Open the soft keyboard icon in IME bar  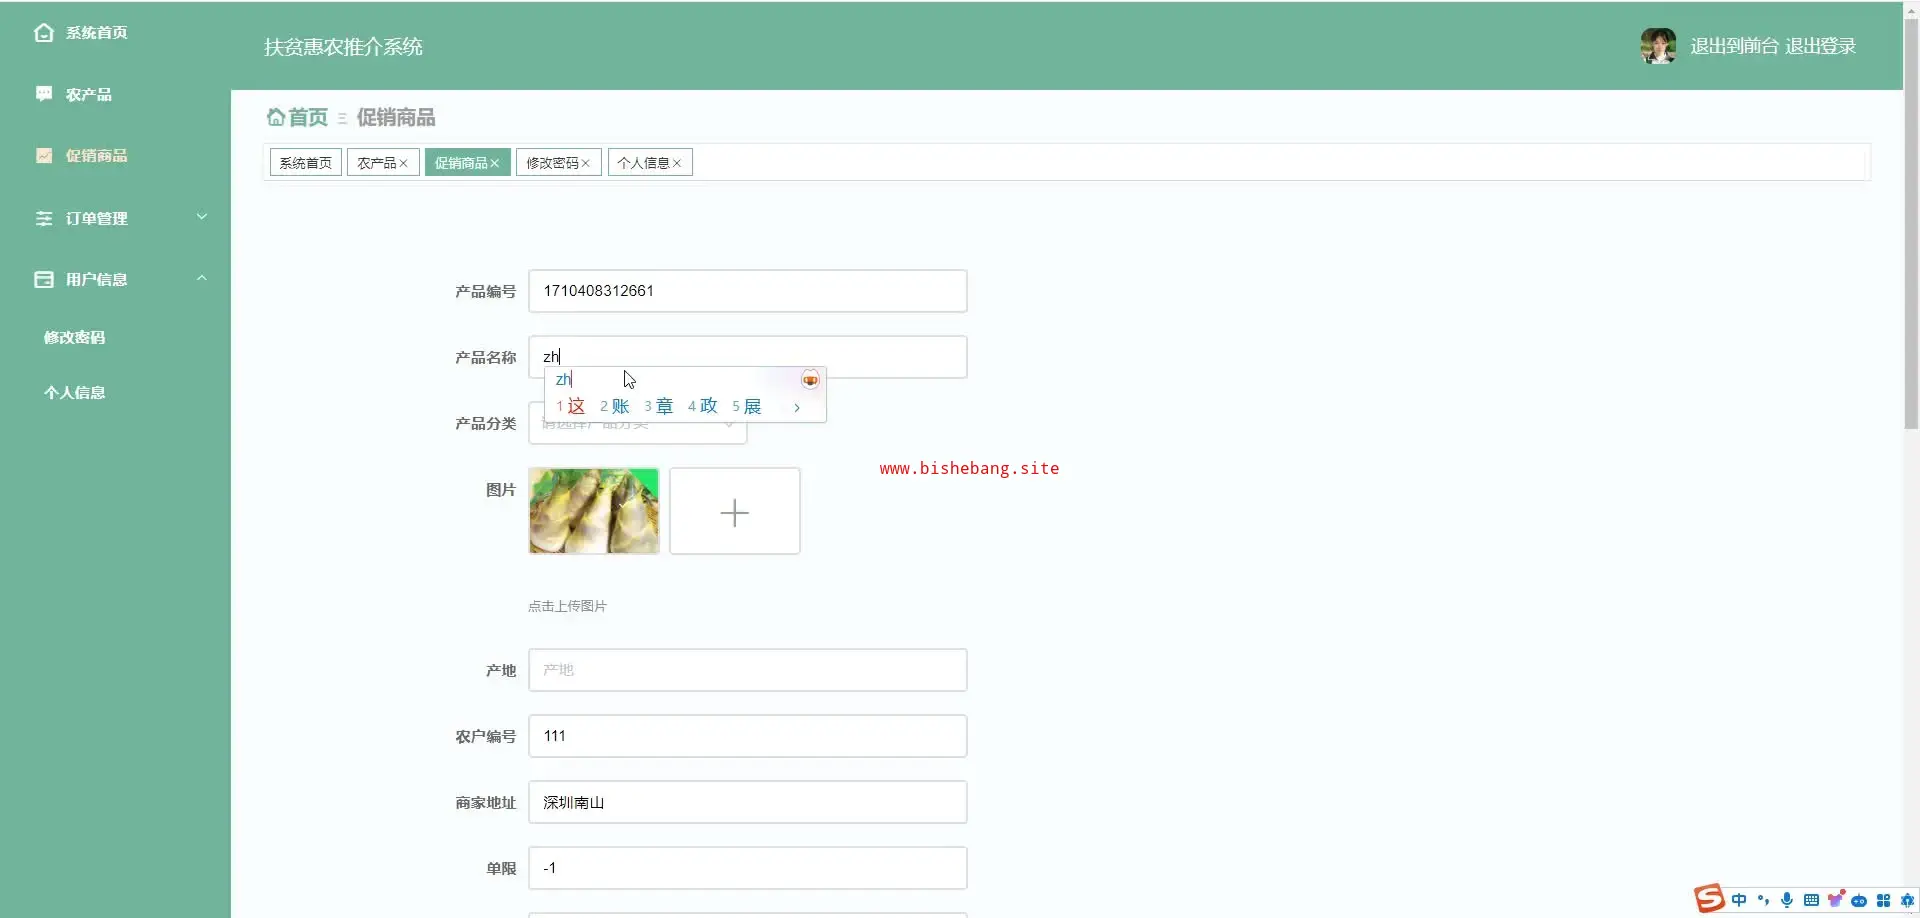1811,900
